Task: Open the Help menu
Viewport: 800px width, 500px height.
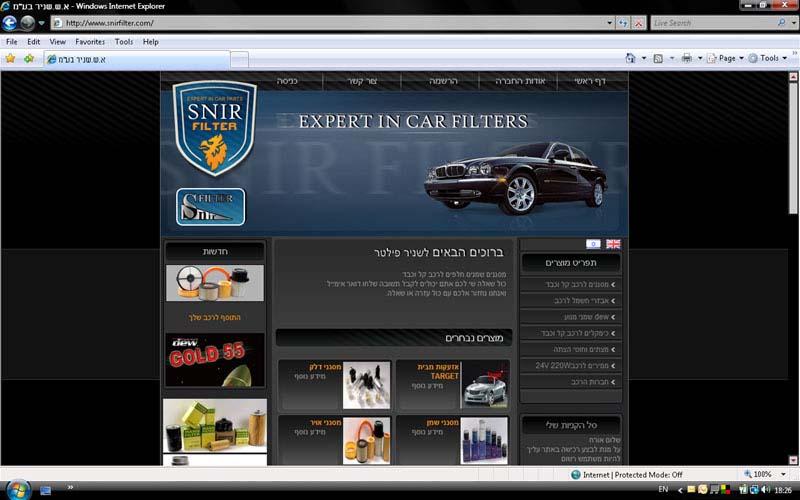Action: [150, 42]
